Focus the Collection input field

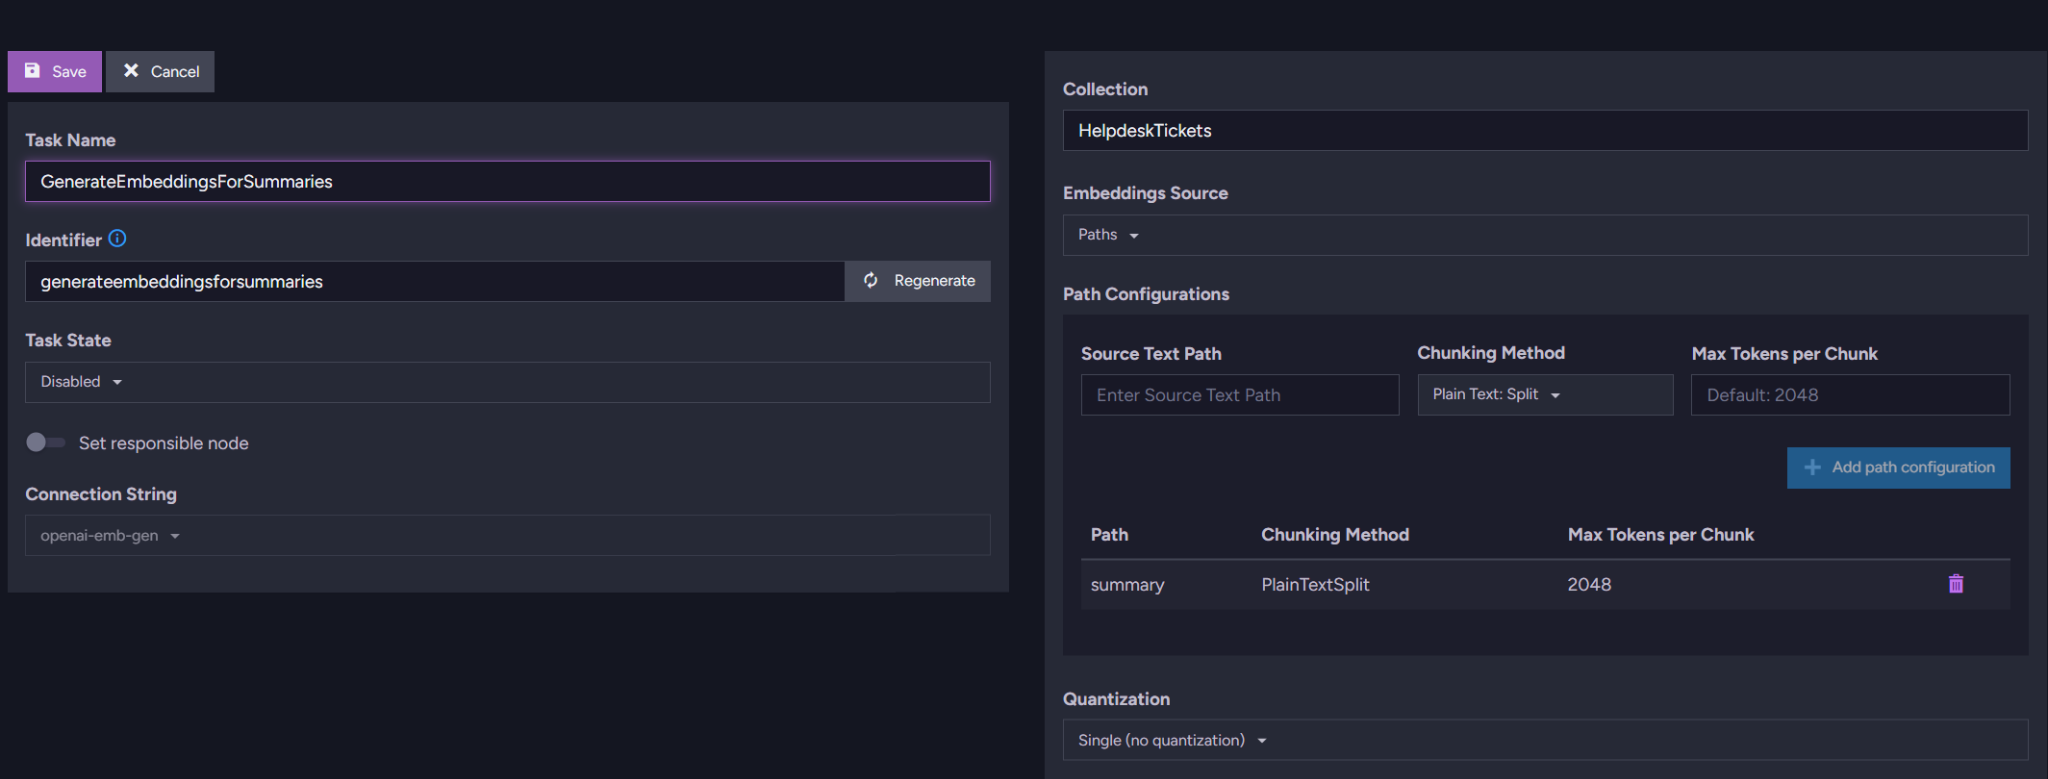1545,131
